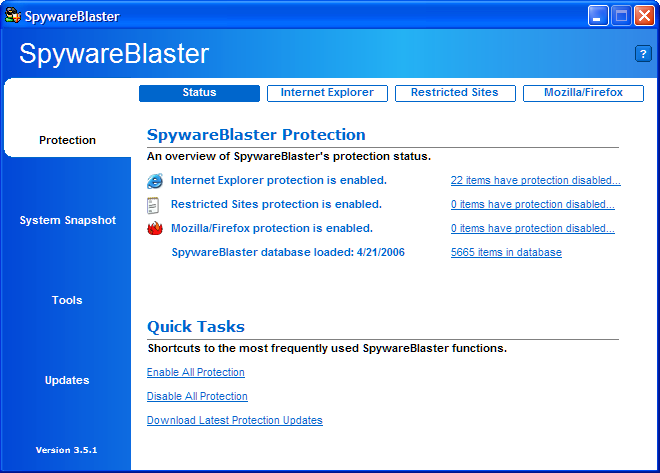This screenshot has width=660, height=473.
Task: Minimize the SpywareBlaster window
Action: click(598, 16)
